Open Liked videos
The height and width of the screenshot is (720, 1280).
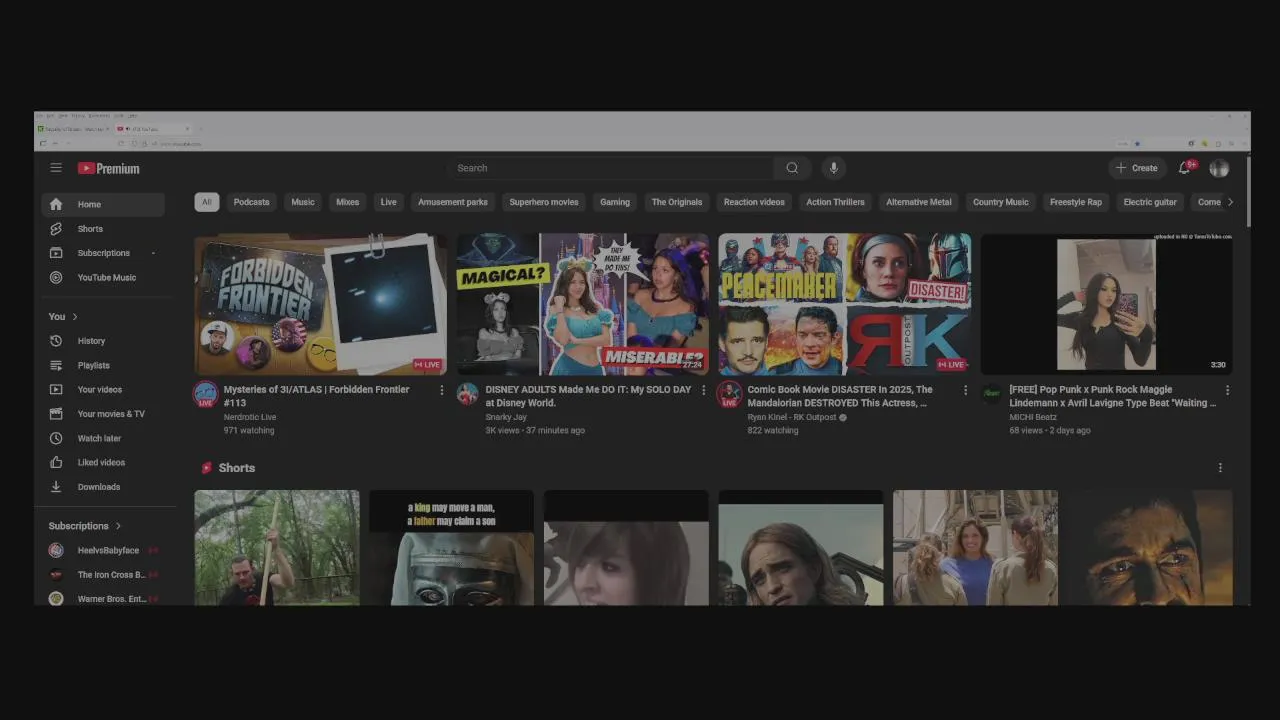[103, 462]
